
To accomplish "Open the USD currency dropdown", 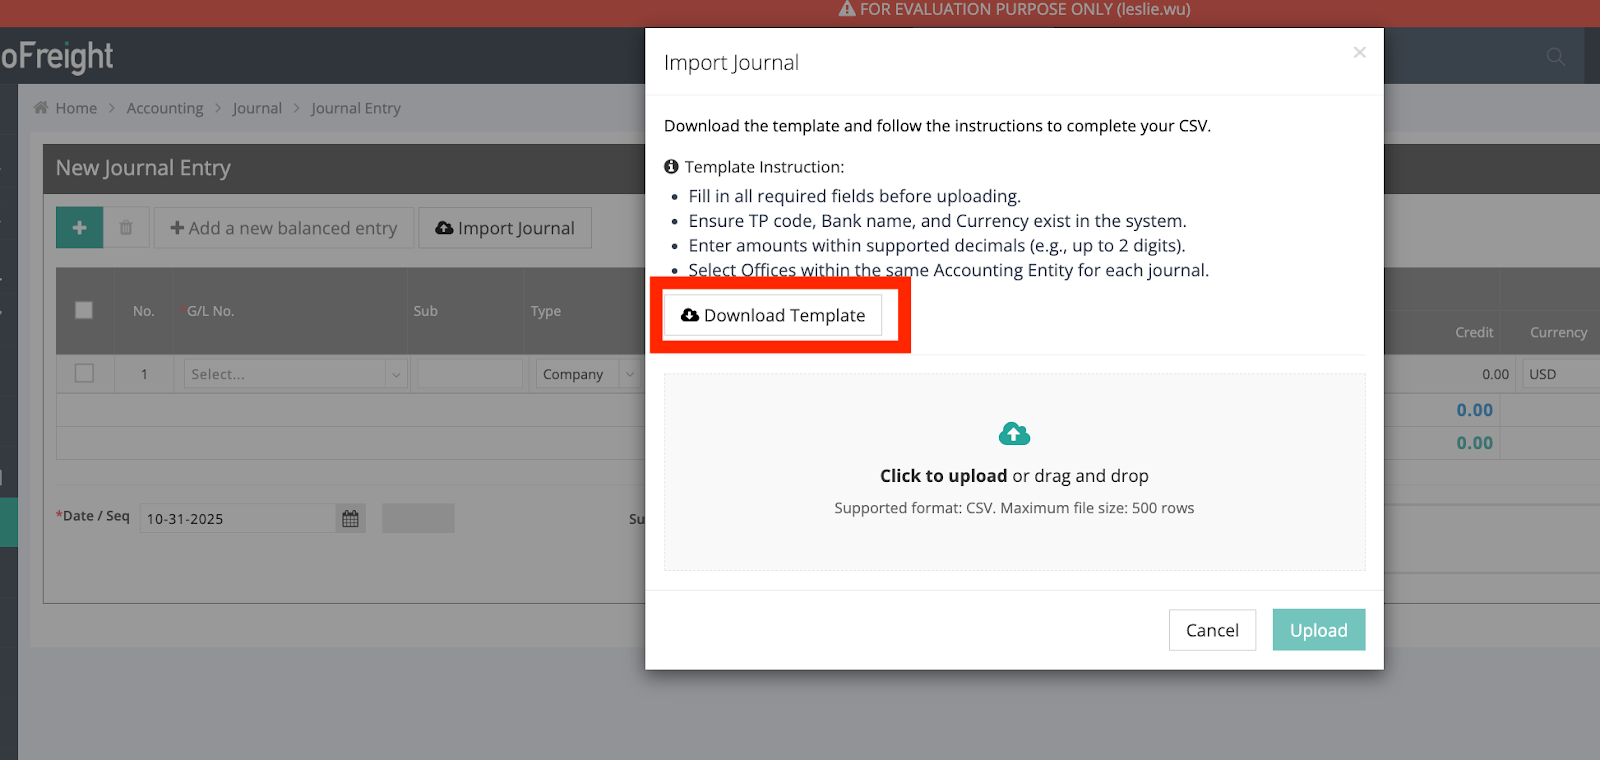I will 1560,374.
